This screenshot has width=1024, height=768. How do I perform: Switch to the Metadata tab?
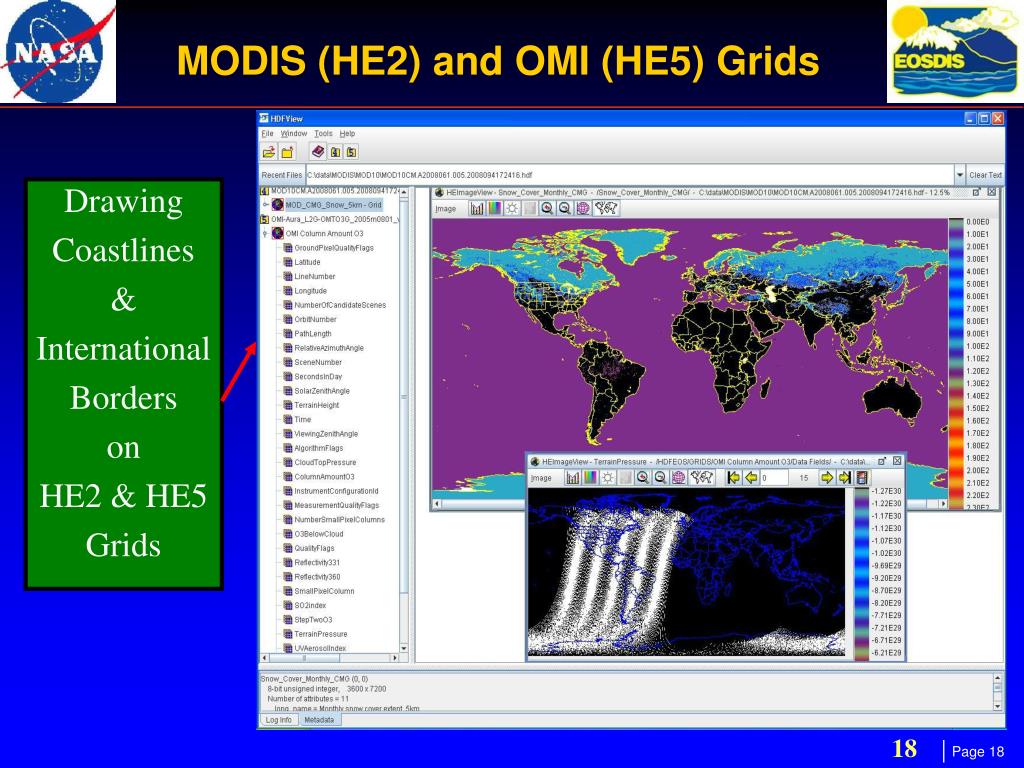[x=319, y=720]
